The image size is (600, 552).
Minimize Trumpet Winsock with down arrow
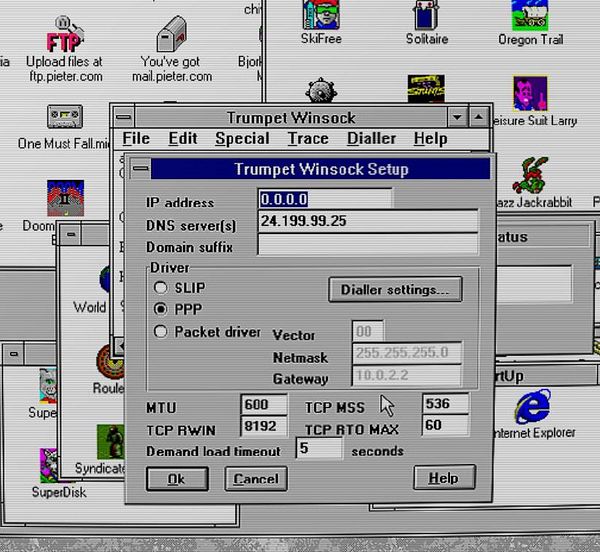pos(457,117)
